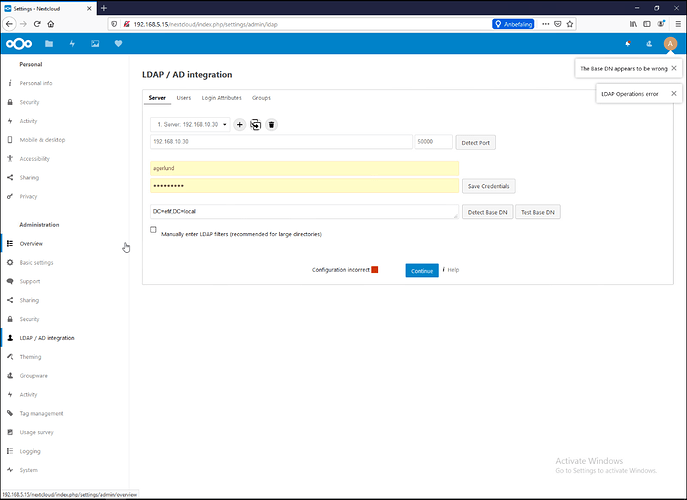
Task: Dismiss the Base DN wrong notification
Action: click(674, 68)
